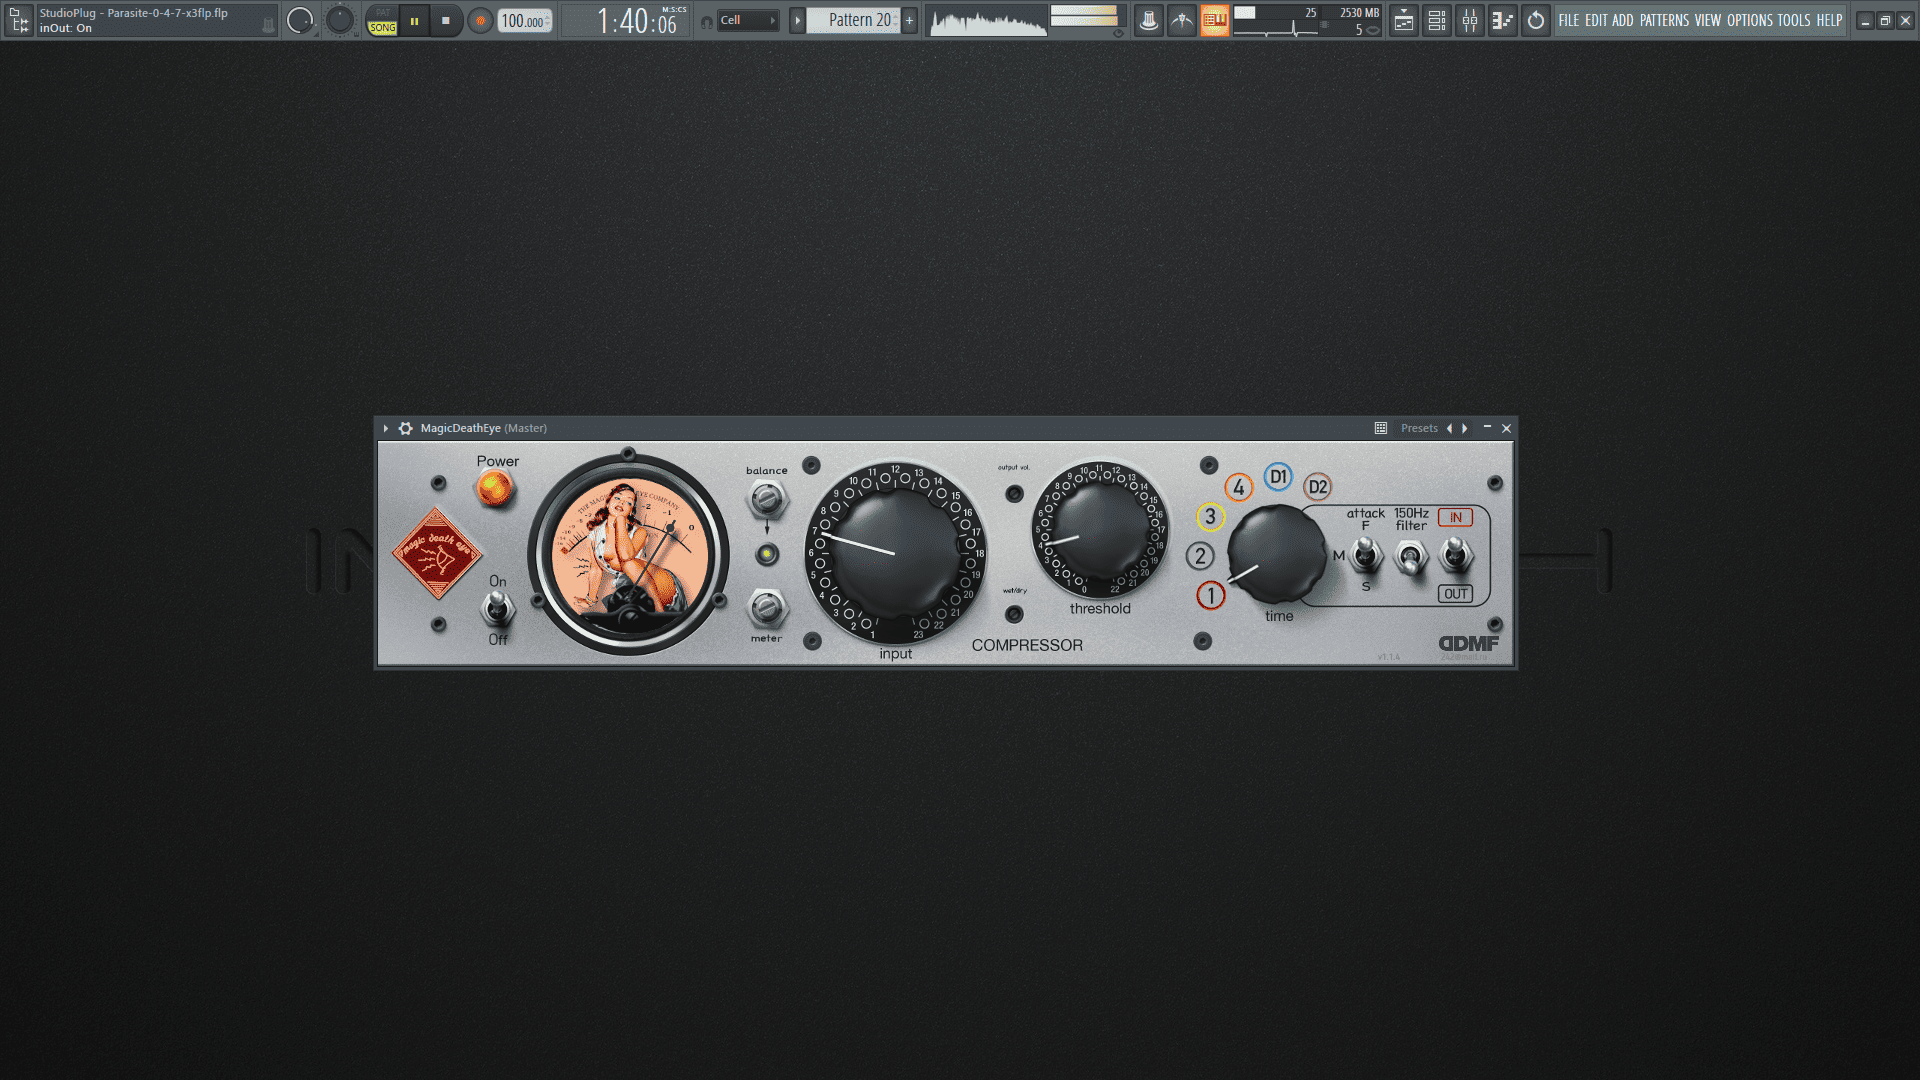Open the Channel rack icon
This screenshot has width=1920, height=1080.
[x=1437, y=20]
